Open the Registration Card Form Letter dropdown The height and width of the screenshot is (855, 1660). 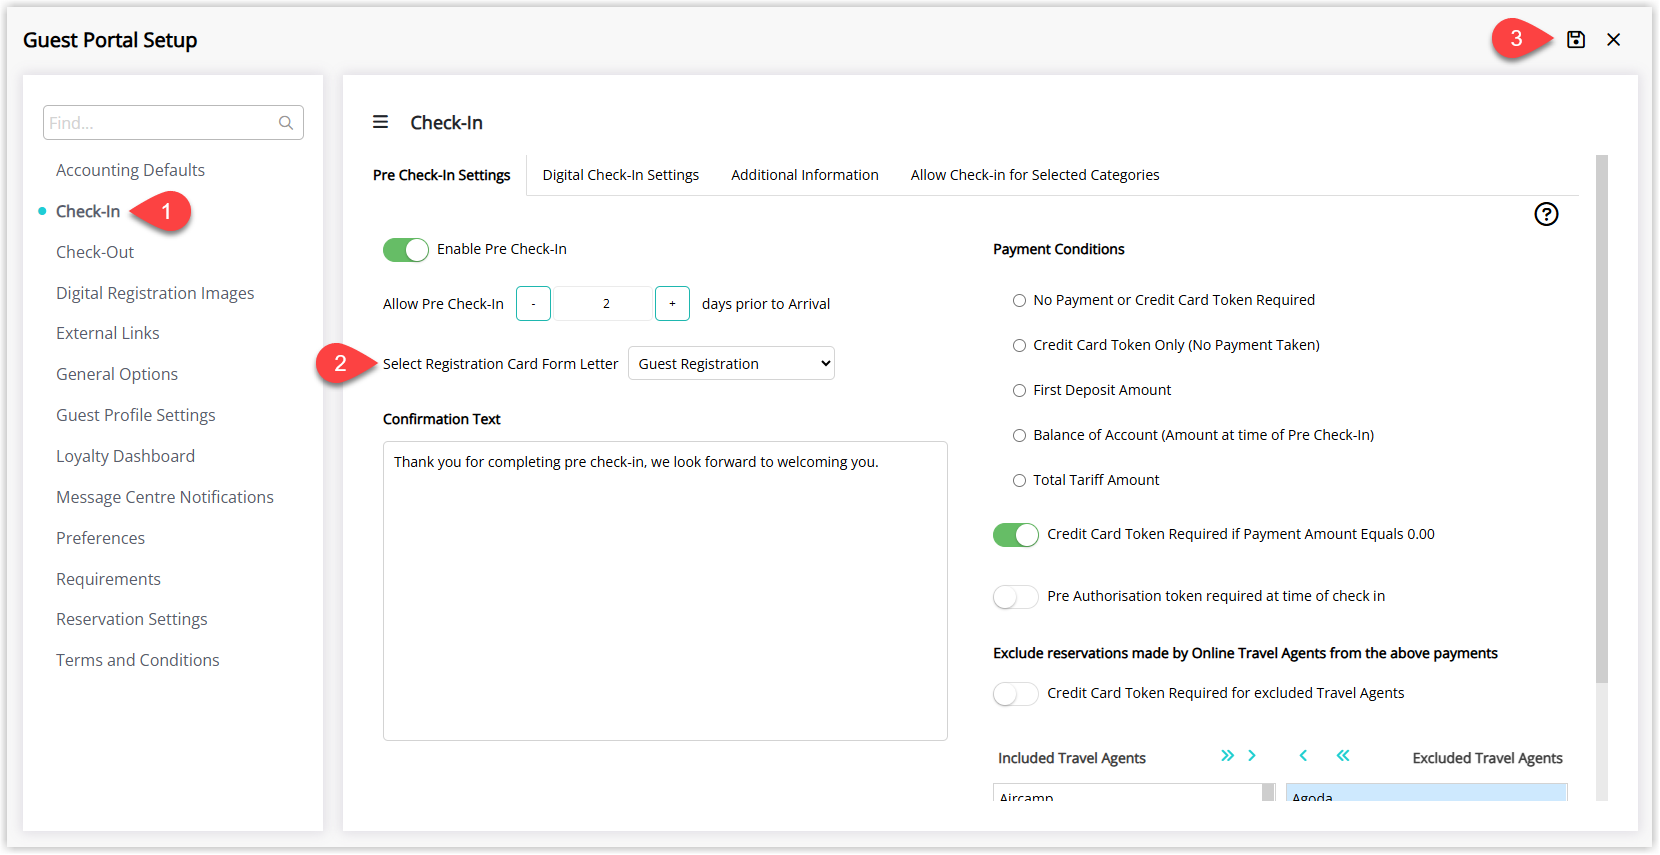pos(731,363)
